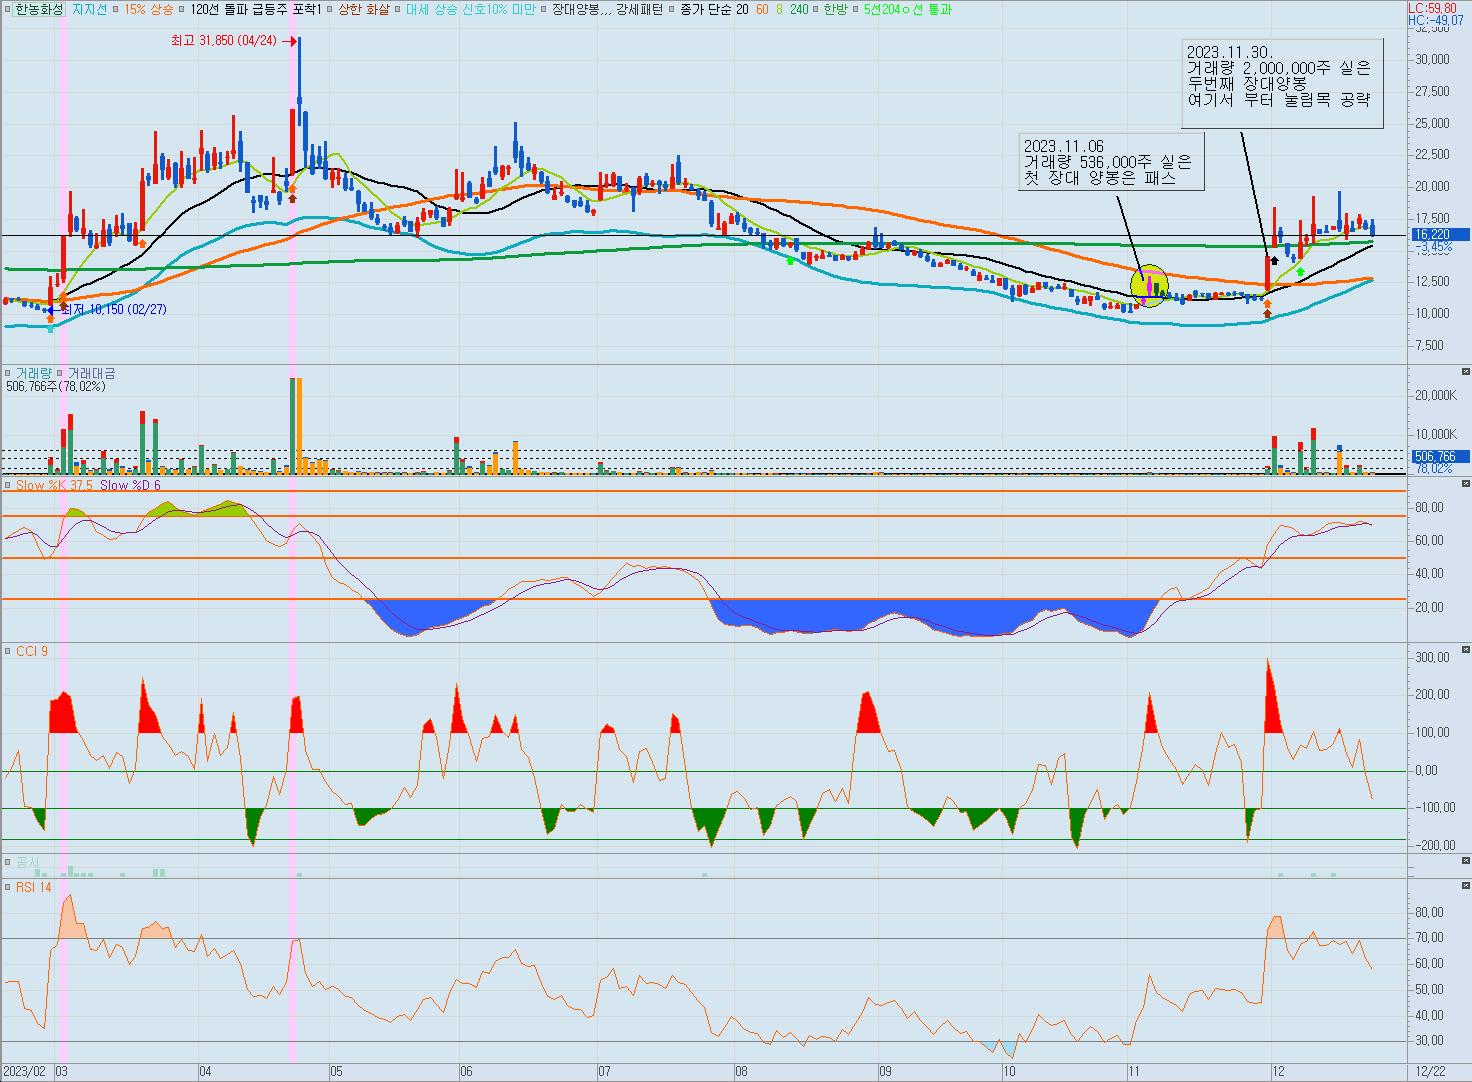
Task: Click the 78.02% label on volume axis
Action: coord(1433,468)
